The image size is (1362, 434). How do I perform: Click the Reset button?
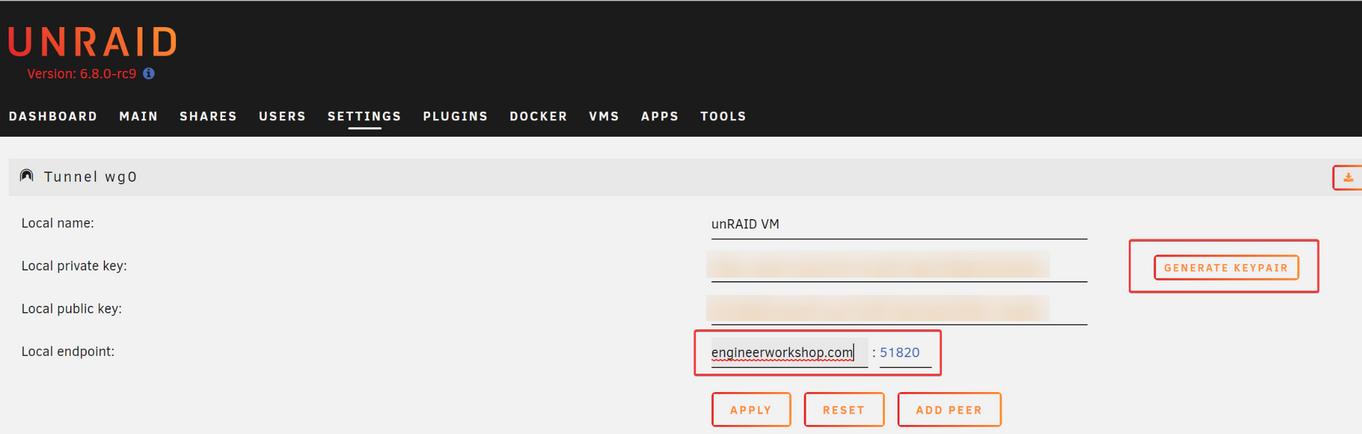(x=843, y=410)
